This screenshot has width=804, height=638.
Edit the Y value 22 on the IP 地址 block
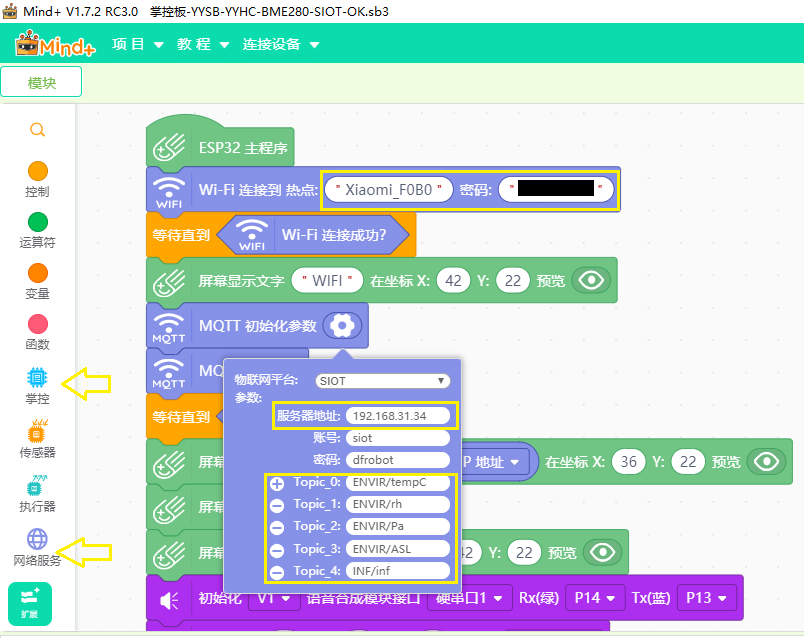click(x=688, y=462)
